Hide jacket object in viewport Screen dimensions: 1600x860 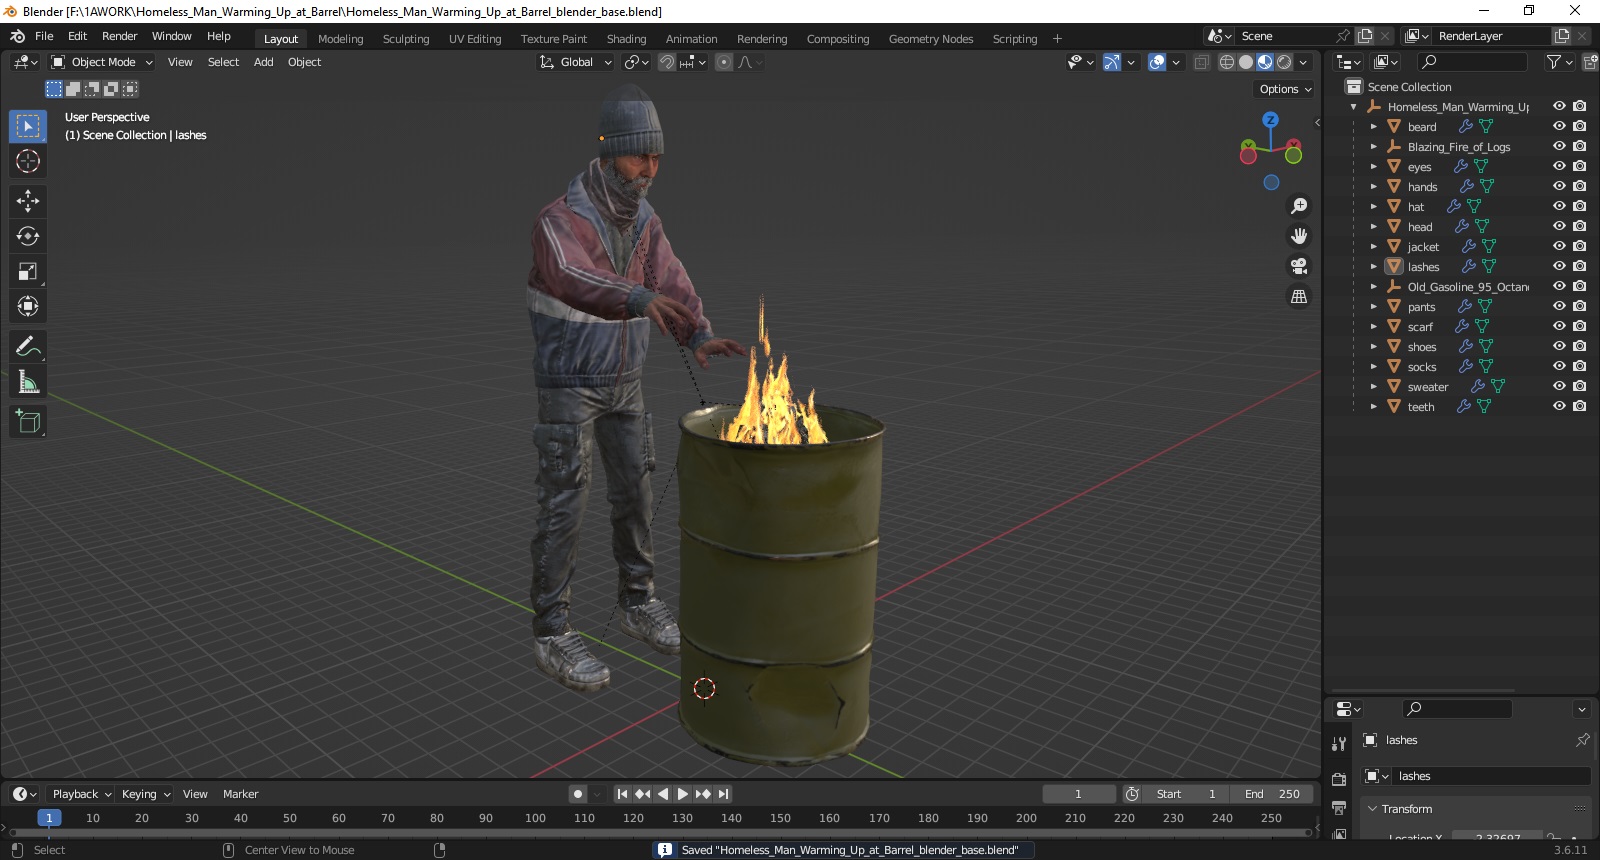[x=1559, y=246]
